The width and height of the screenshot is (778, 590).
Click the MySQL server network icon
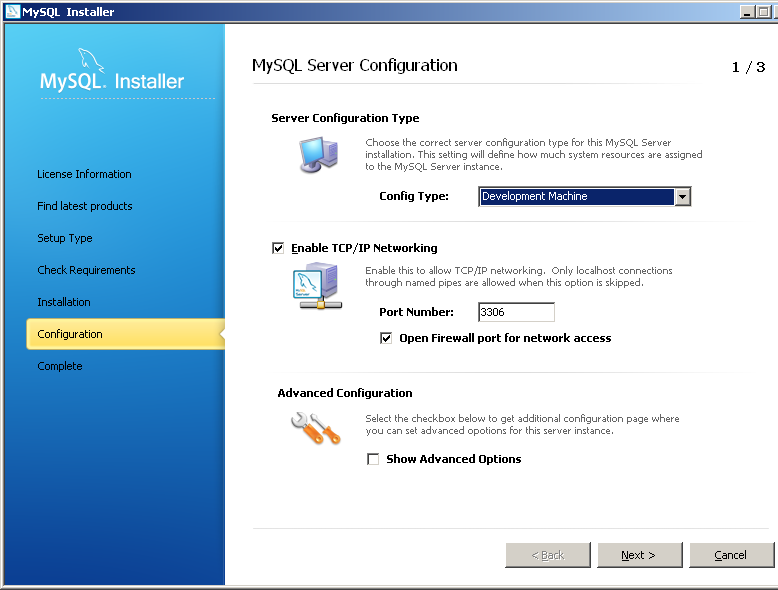[318, 287]
